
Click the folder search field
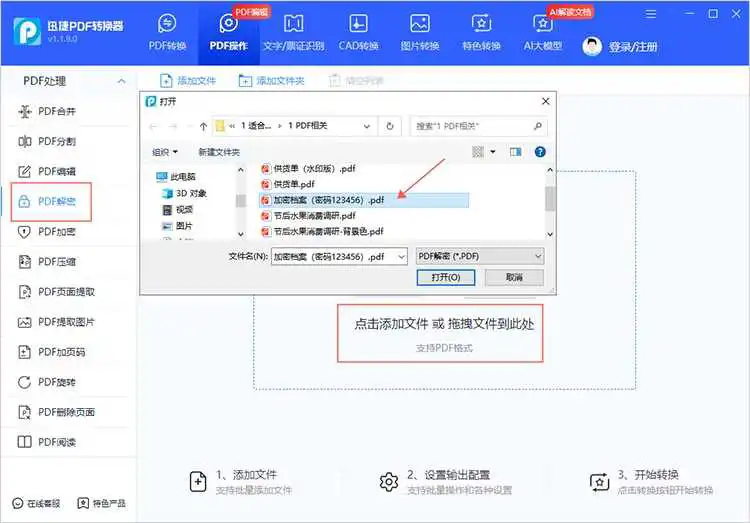(478, 126)
